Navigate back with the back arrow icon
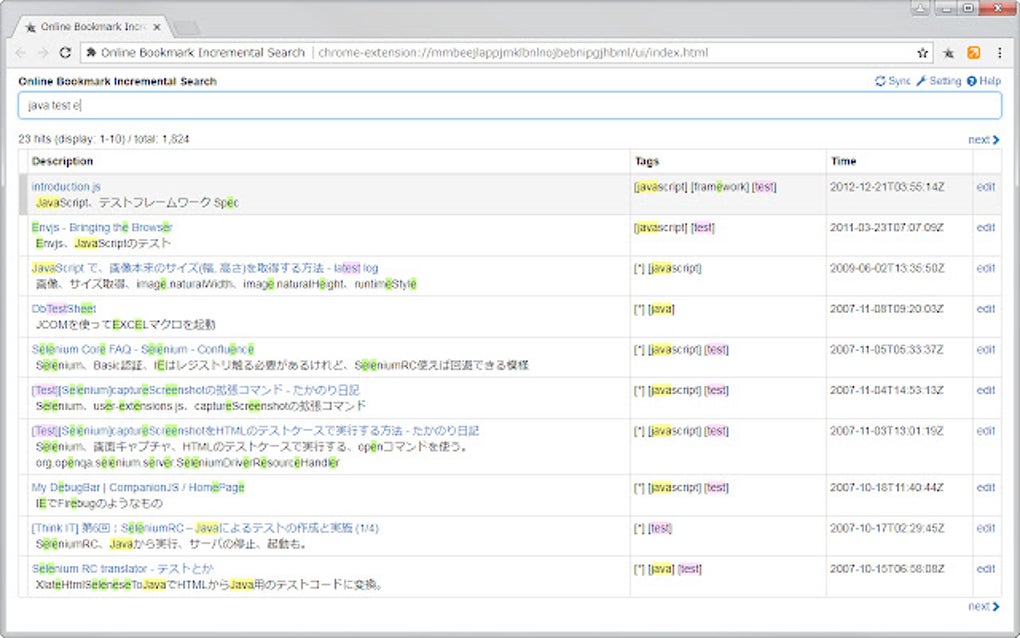 tap(22, 53)
